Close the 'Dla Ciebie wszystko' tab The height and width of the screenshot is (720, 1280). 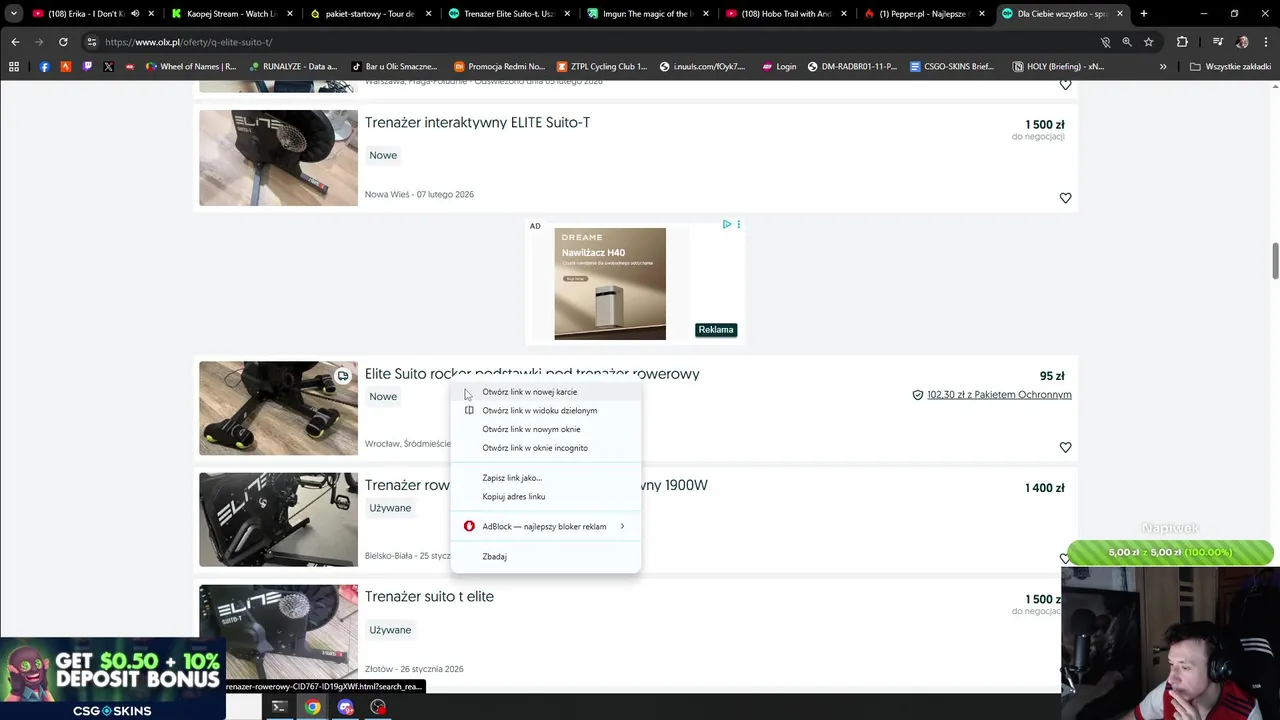[1119, 14]
